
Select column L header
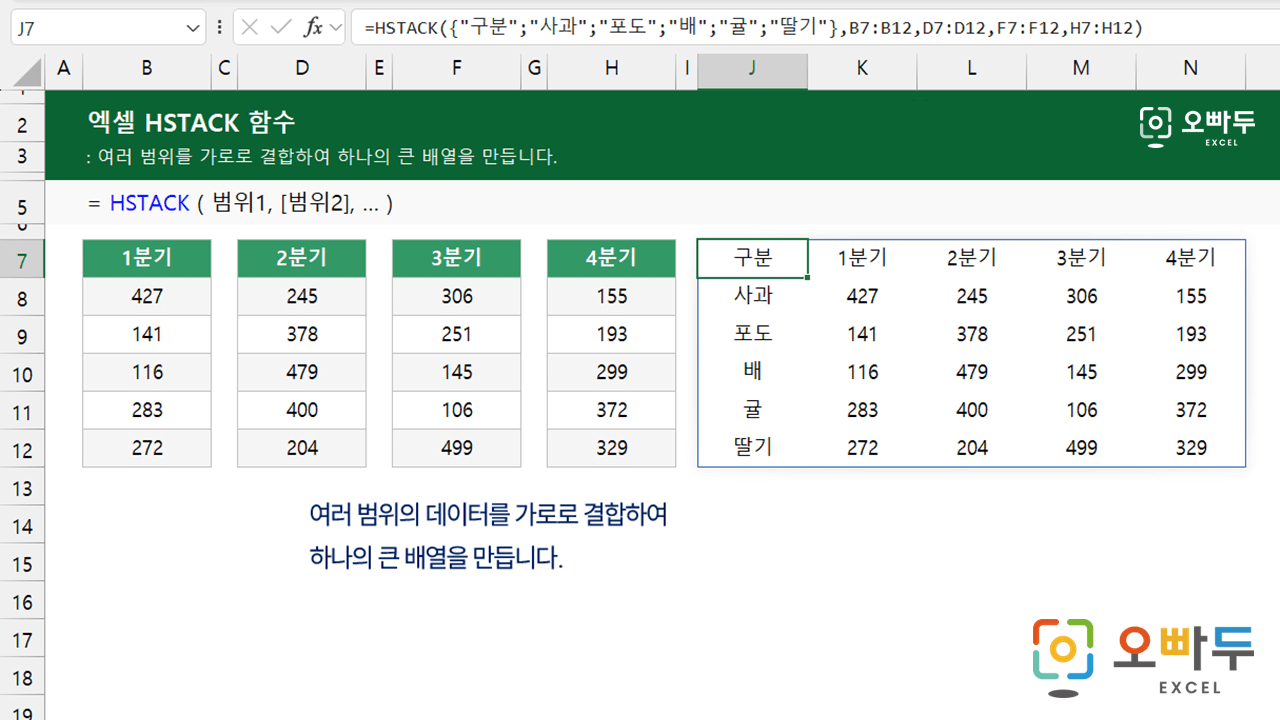972,68
